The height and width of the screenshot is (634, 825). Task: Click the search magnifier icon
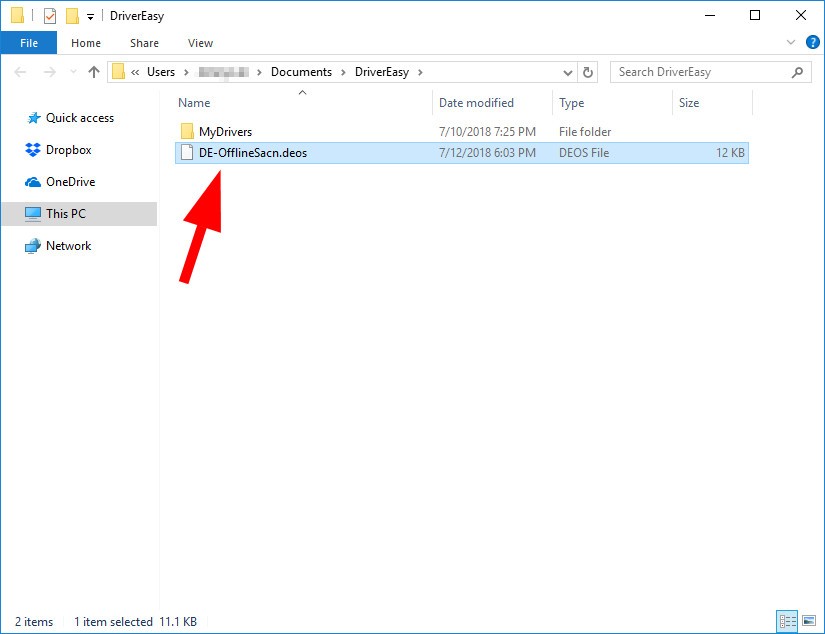tap(797, 72)
